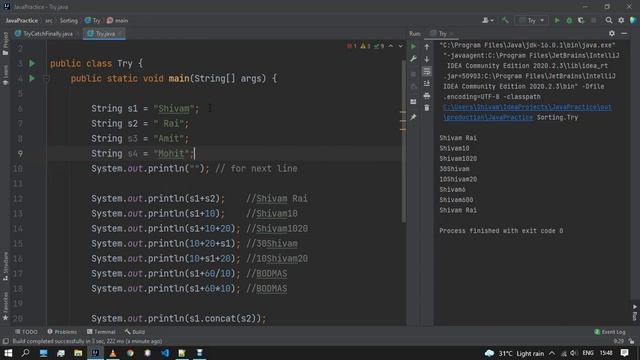Click run gutter icon beside class Try
The width and height of the screenshot is (640, 360).
click(32, 63)
